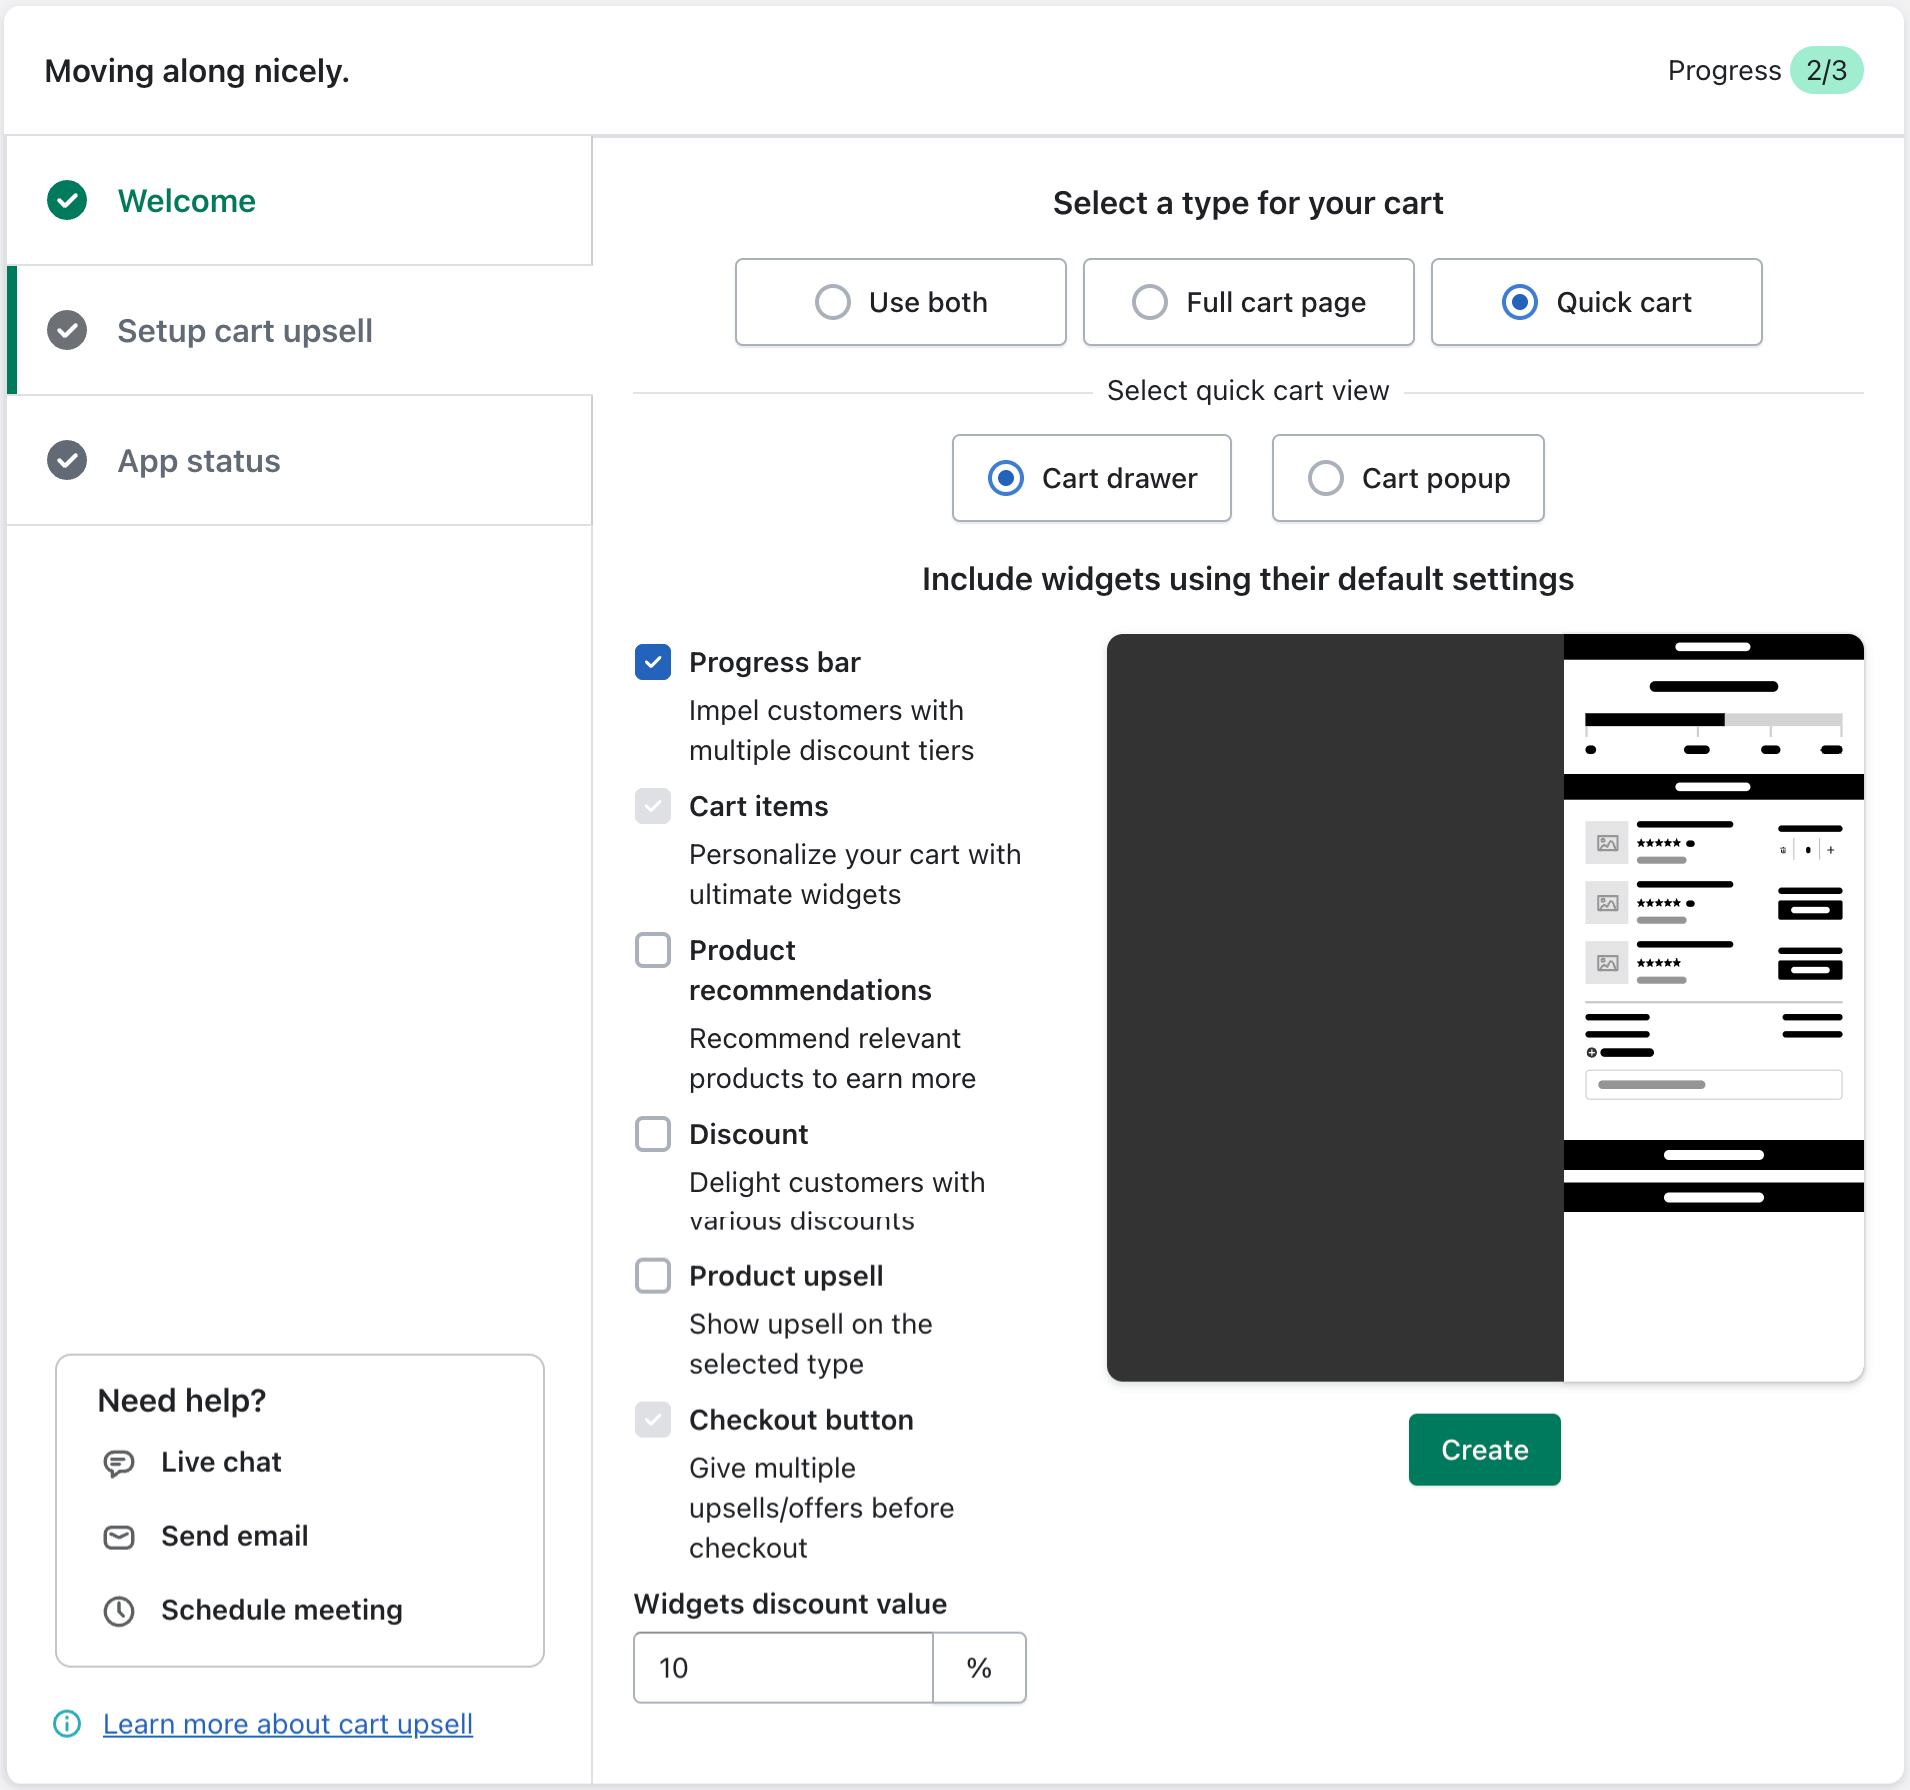Click 'Include widgets using their default settings' heading
This screenshot has height=1790, width=1910.
[1248, 579]
